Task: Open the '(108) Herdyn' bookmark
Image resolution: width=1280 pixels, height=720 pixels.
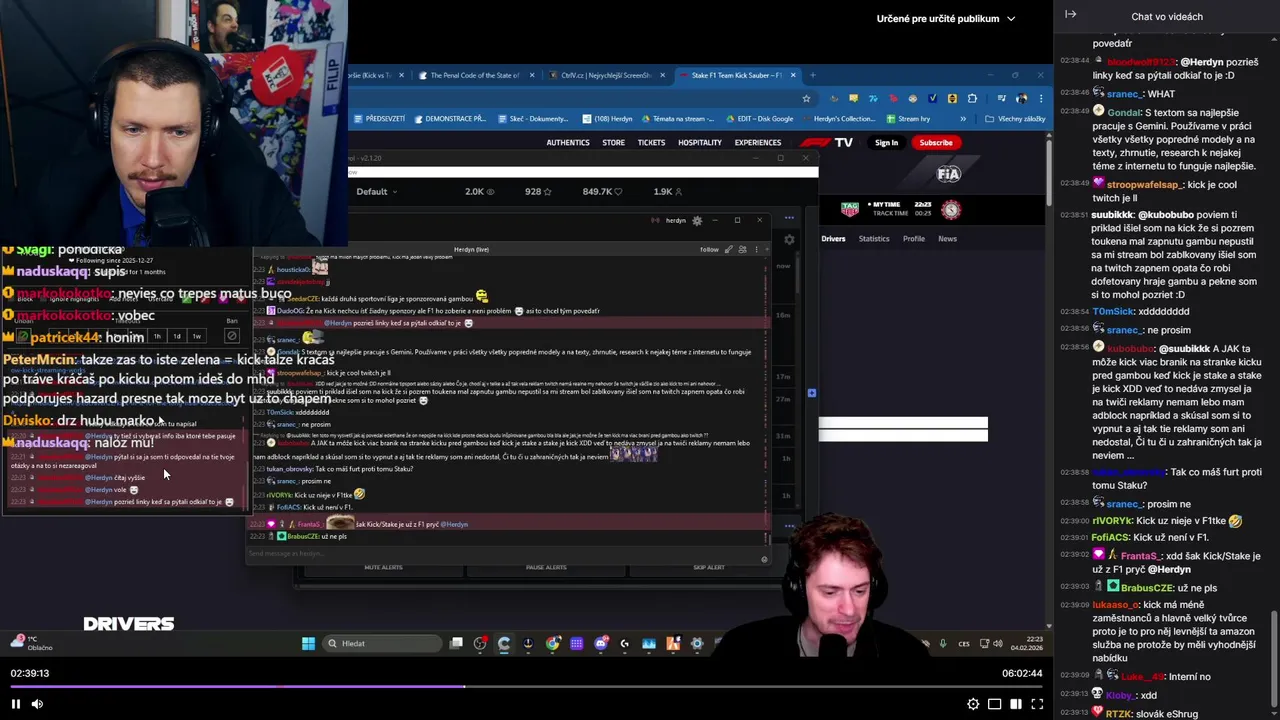Action: (608, 119)
